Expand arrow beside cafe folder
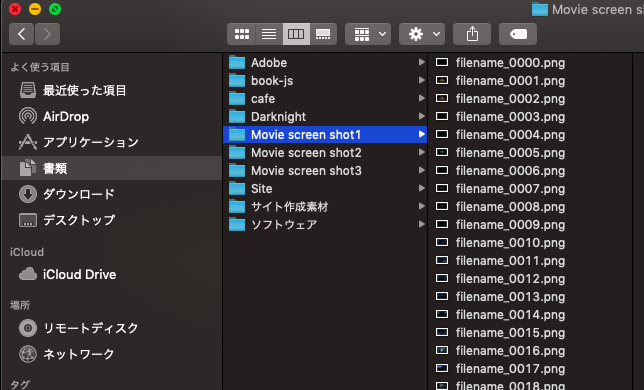 (421, 98)
